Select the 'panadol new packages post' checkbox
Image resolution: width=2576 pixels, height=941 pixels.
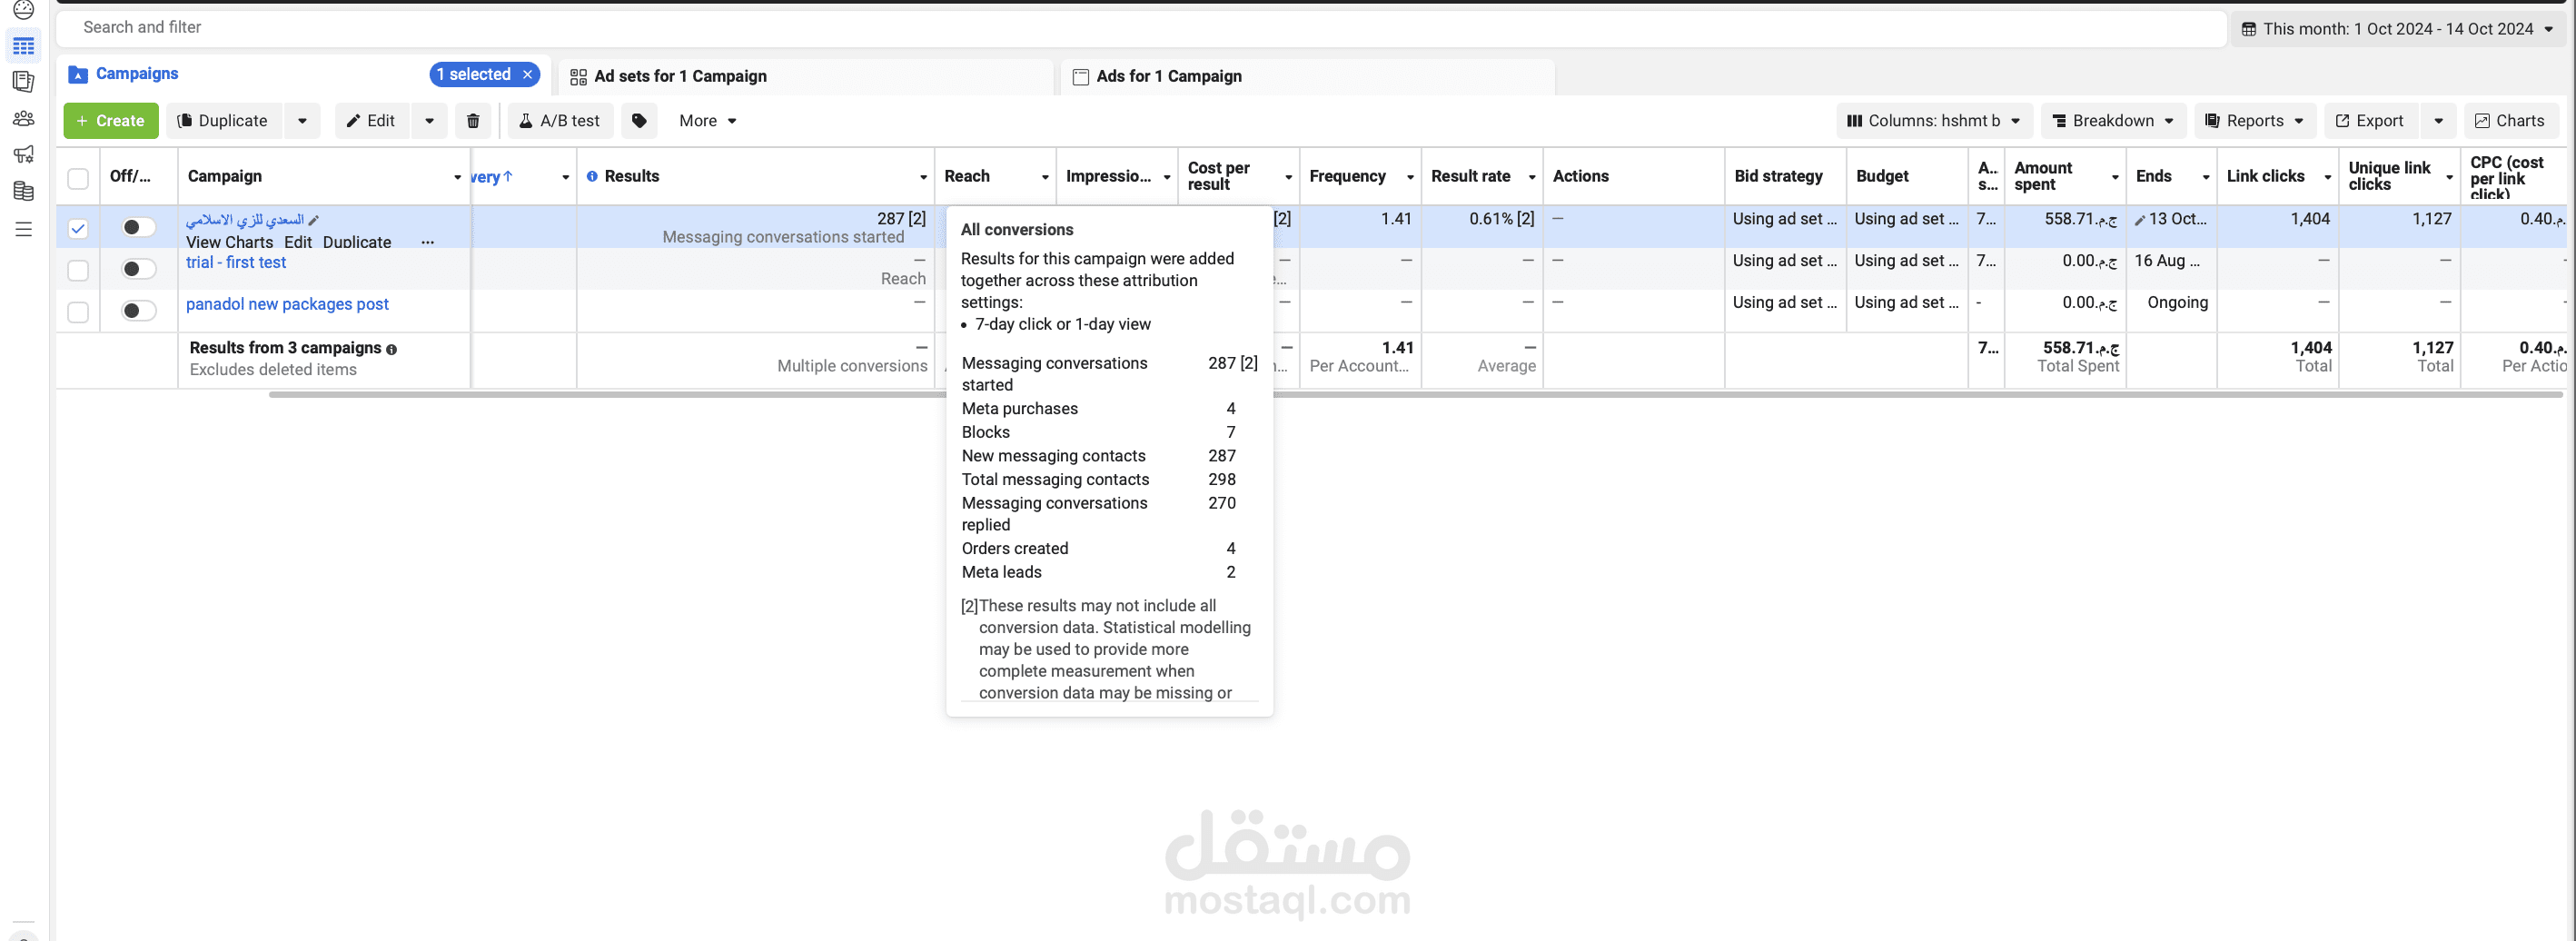pyautogui.click(x=78, y=312)
